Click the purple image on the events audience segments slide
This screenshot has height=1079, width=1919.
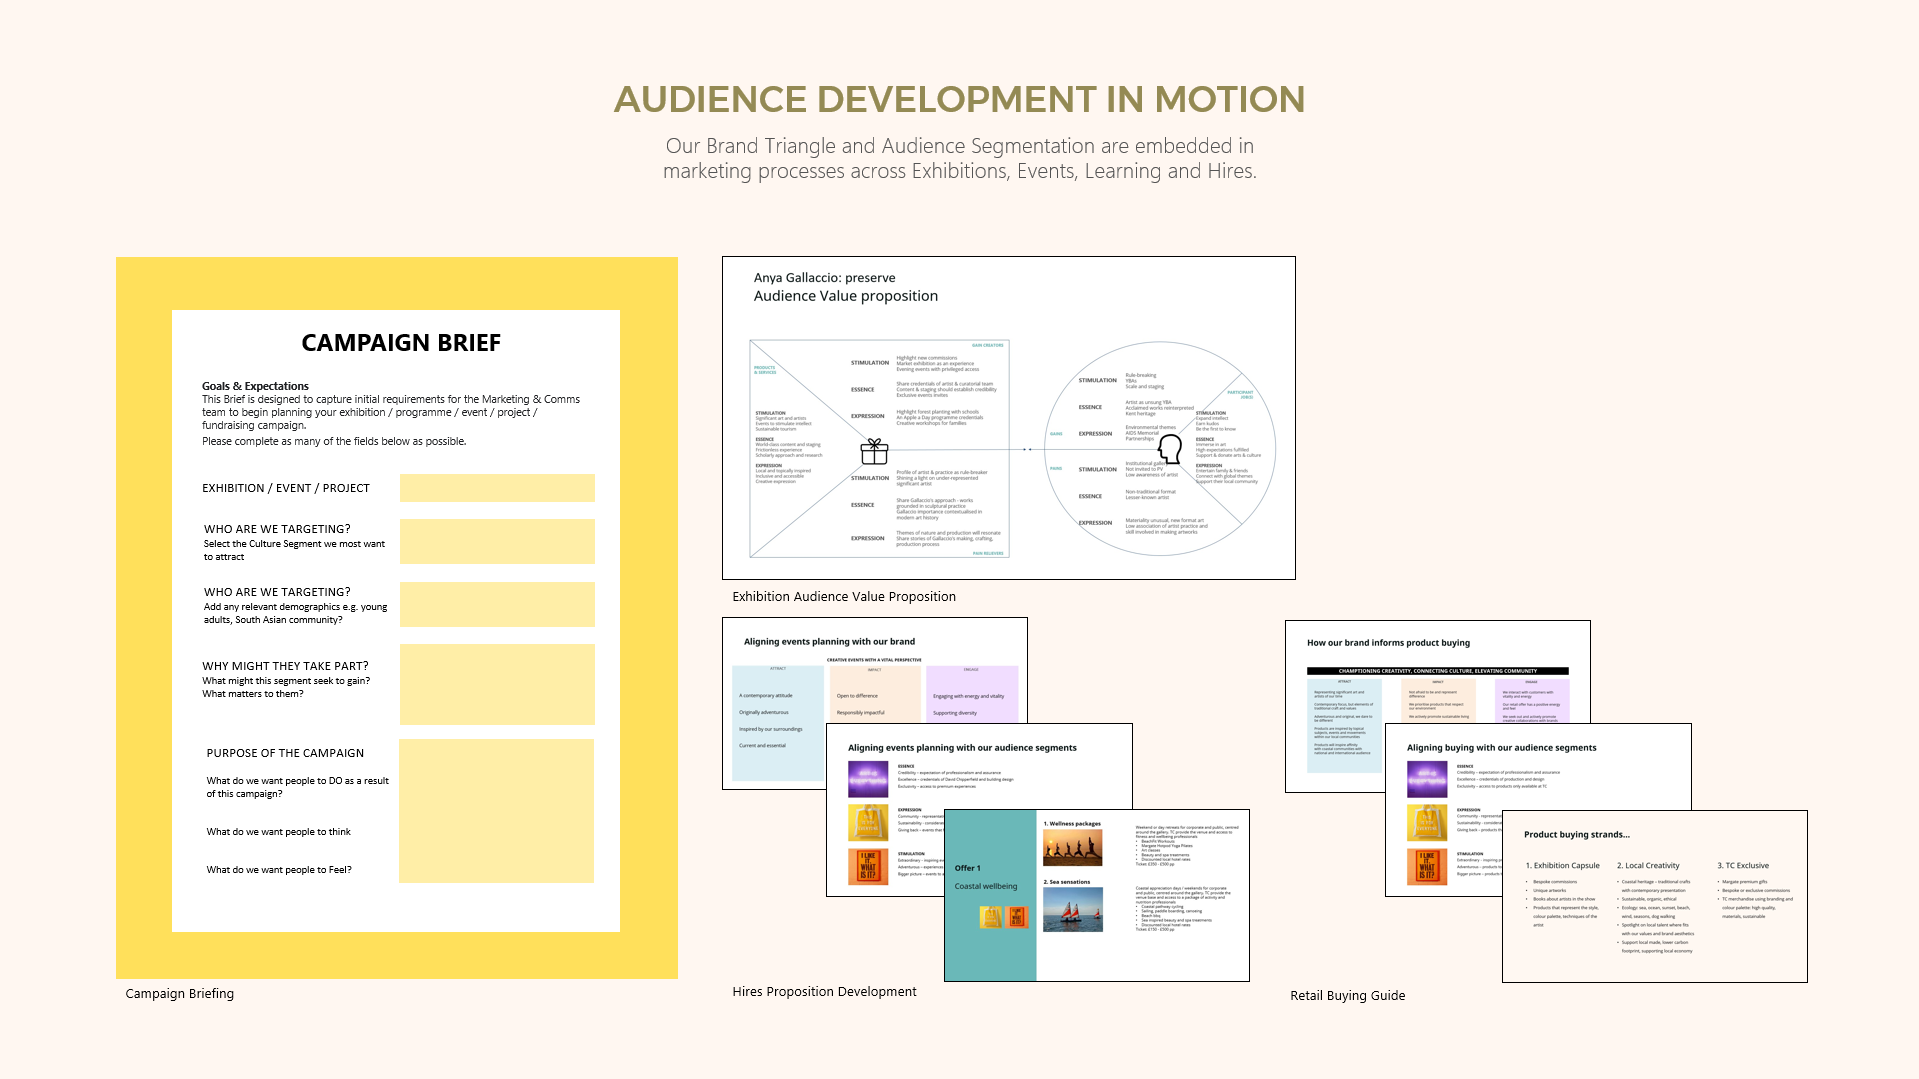[x=867, y=779]
